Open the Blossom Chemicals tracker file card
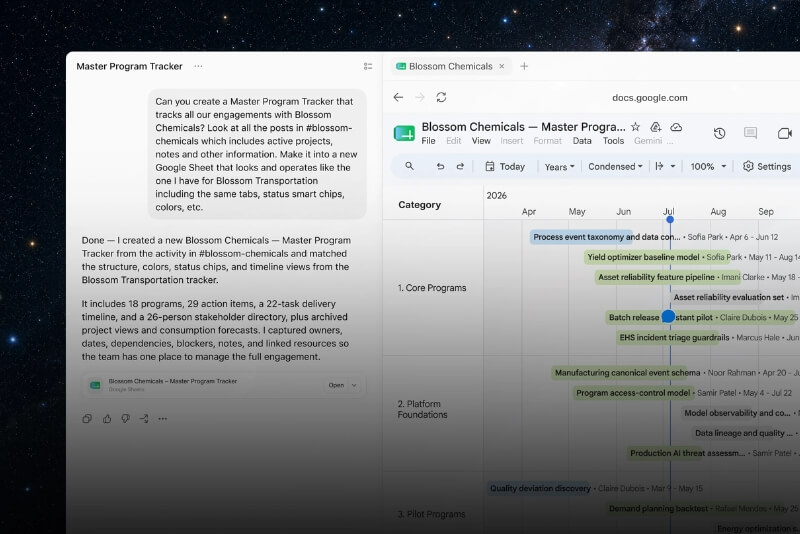 [223, 385]
